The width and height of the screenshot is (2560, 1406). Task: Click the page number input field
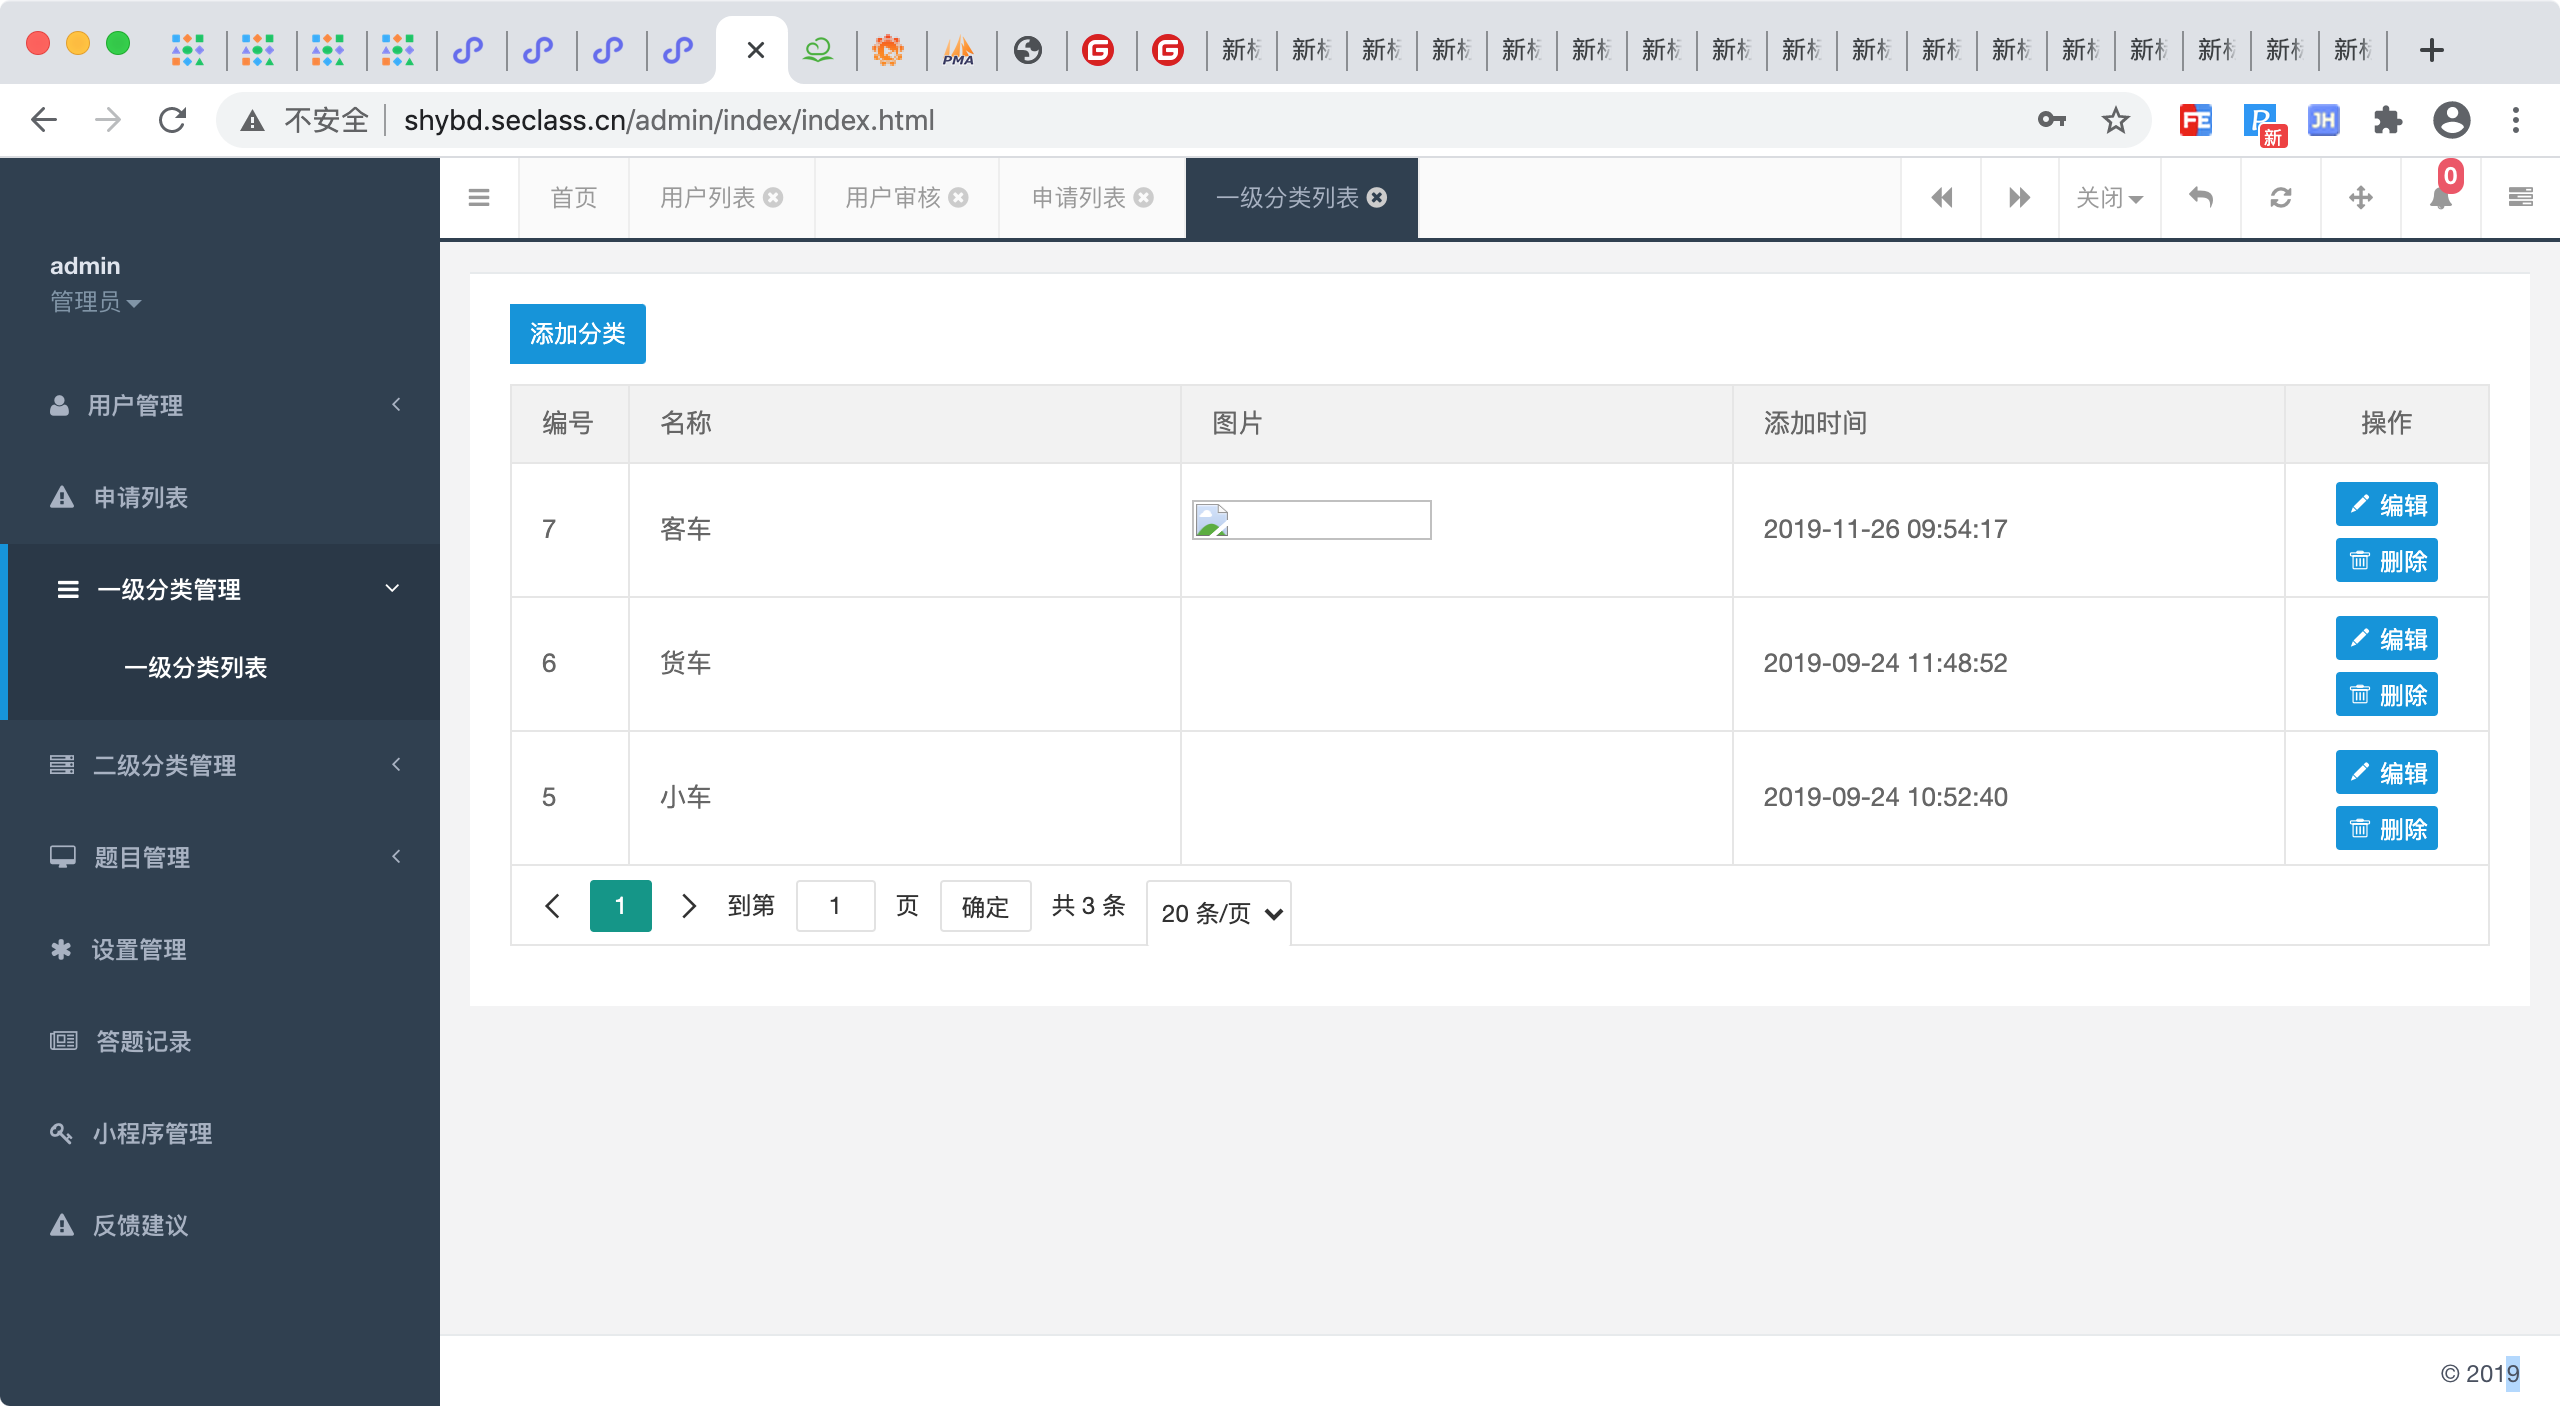[x=835, y=906]
